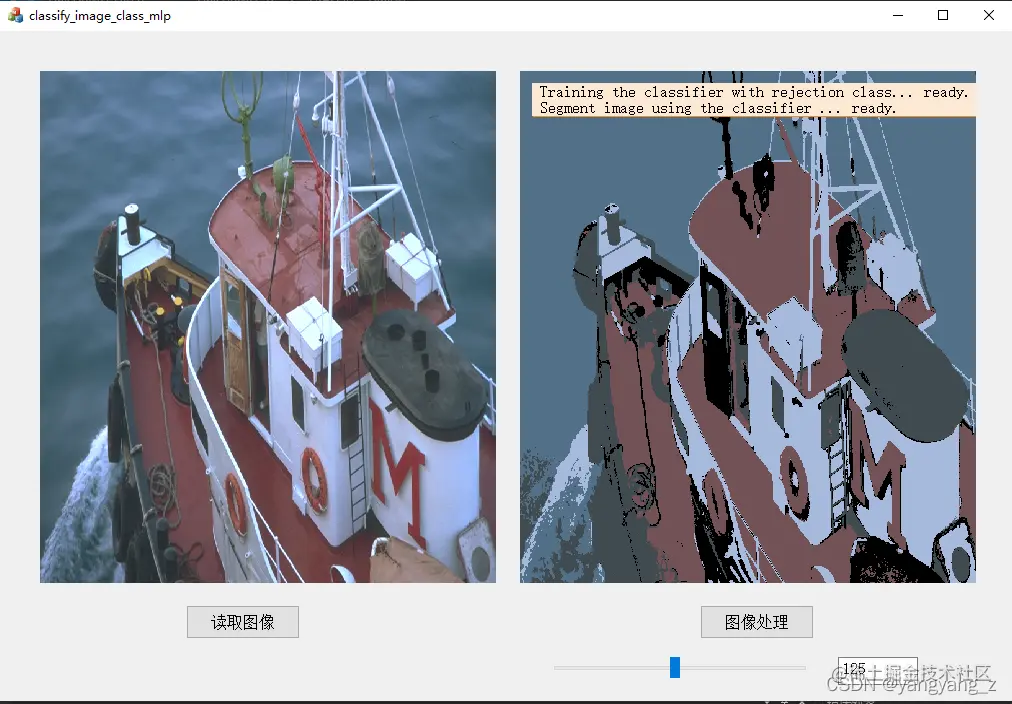Screen dimensions: 1012x704
Task: Click the 图像处理 button
Action: [x=756, y=622]
